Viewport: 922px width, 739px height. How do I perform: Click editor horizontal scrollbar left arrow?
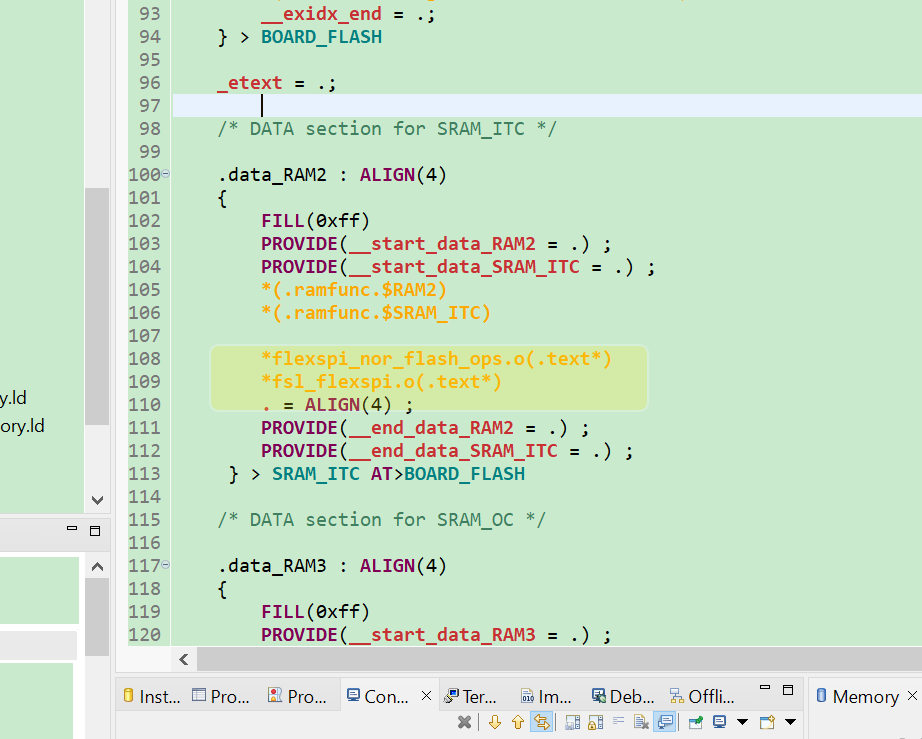[x=184, y=660]
